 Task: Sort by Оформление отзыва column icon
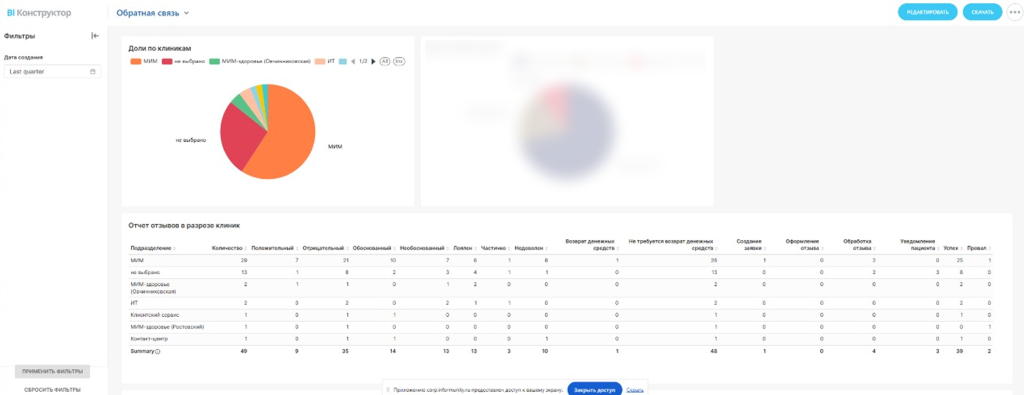(x=821, y=249)
